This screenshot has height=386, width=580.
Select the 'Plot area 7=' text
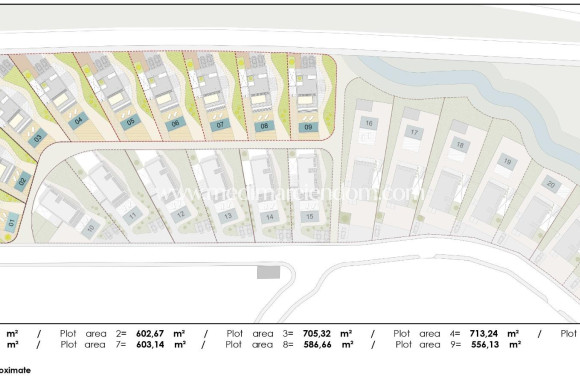[94, 345]
